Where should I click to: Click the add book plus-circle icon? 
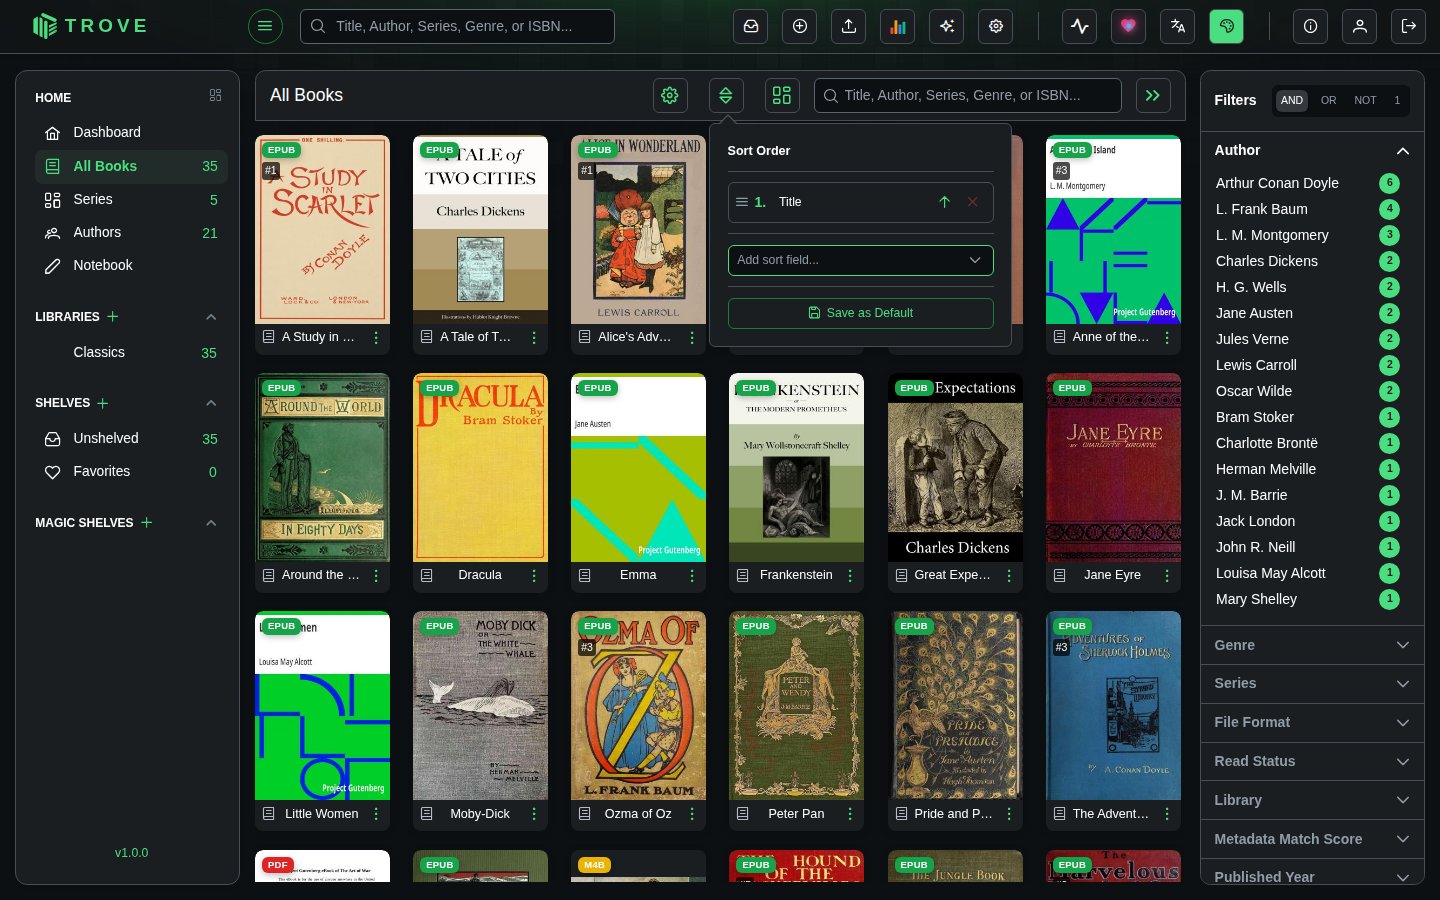pyautogui.click(x=800, y=27)
